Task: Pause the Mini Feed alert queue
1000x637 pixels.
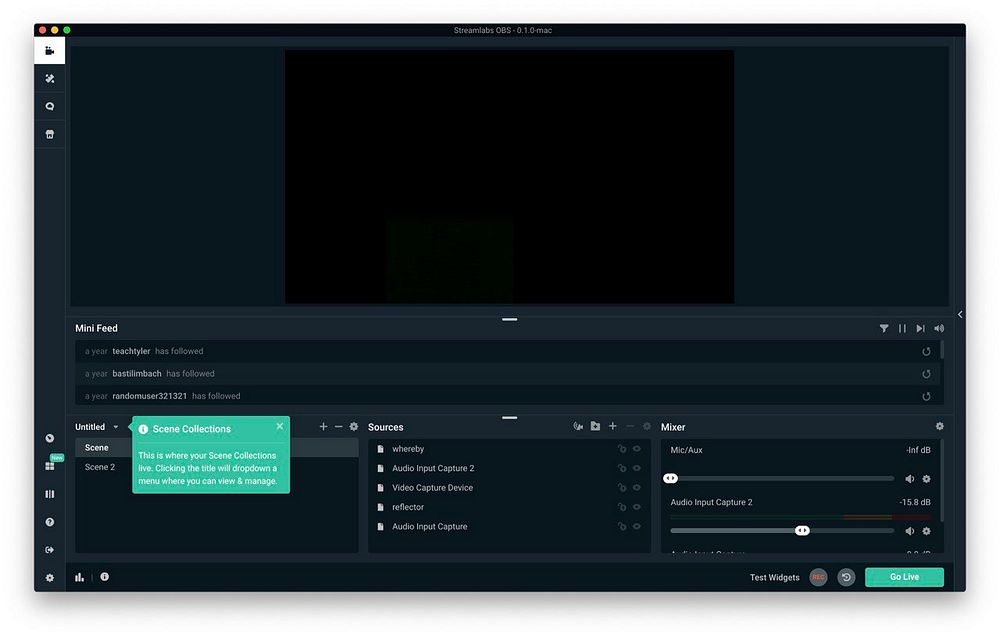Action: [x=902, y=328]
